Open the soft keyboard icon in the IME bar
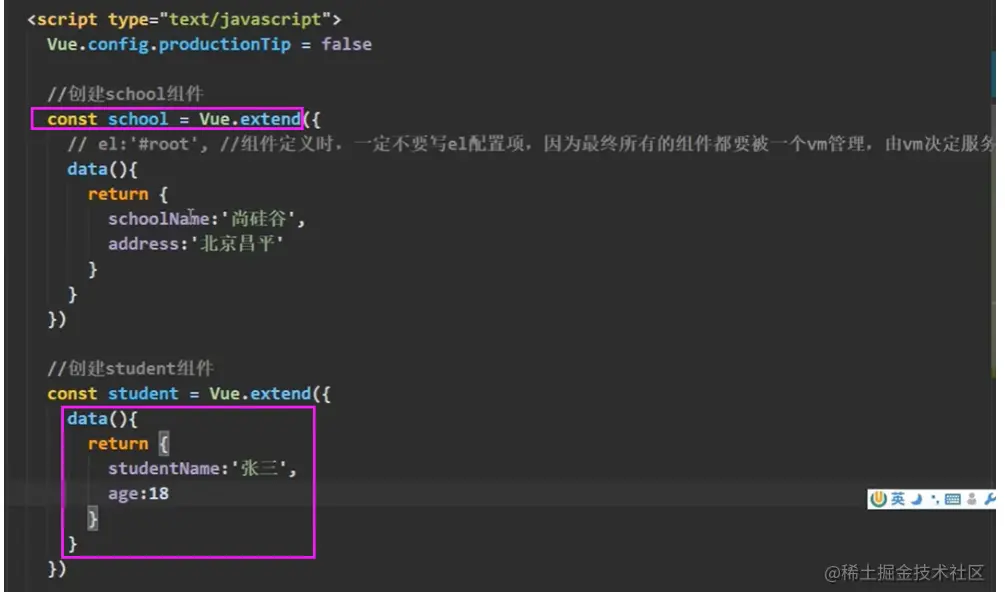Image resolution: width=1005 pixels, height=603 pixels. click(x=952, y=499)
